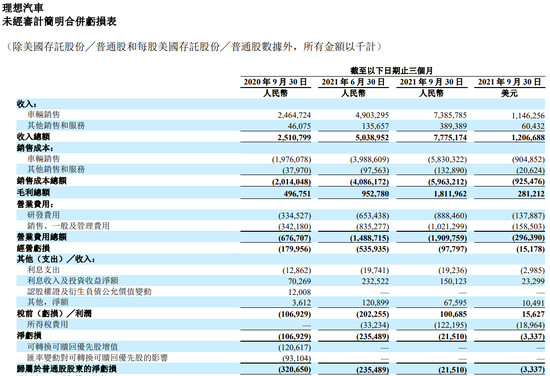Click the heading 未經審計簡明合併虧損表

[x=60, y=22]
